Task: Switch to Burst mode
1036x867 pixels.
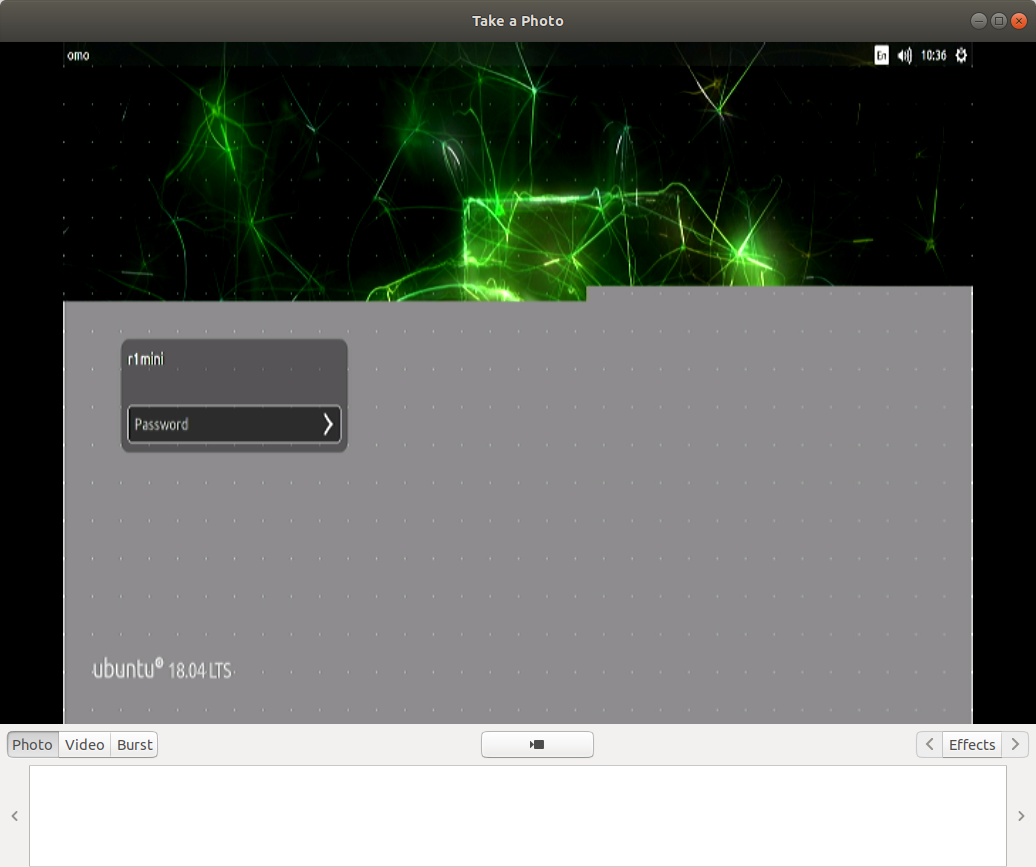Action: [134, 744]
